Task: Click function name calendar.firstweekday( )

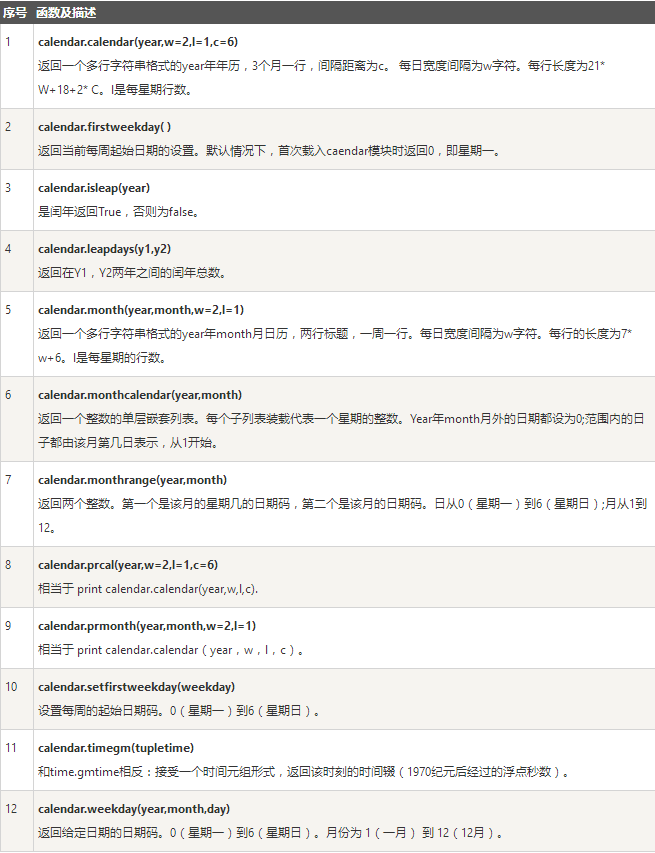Action: 104,127
